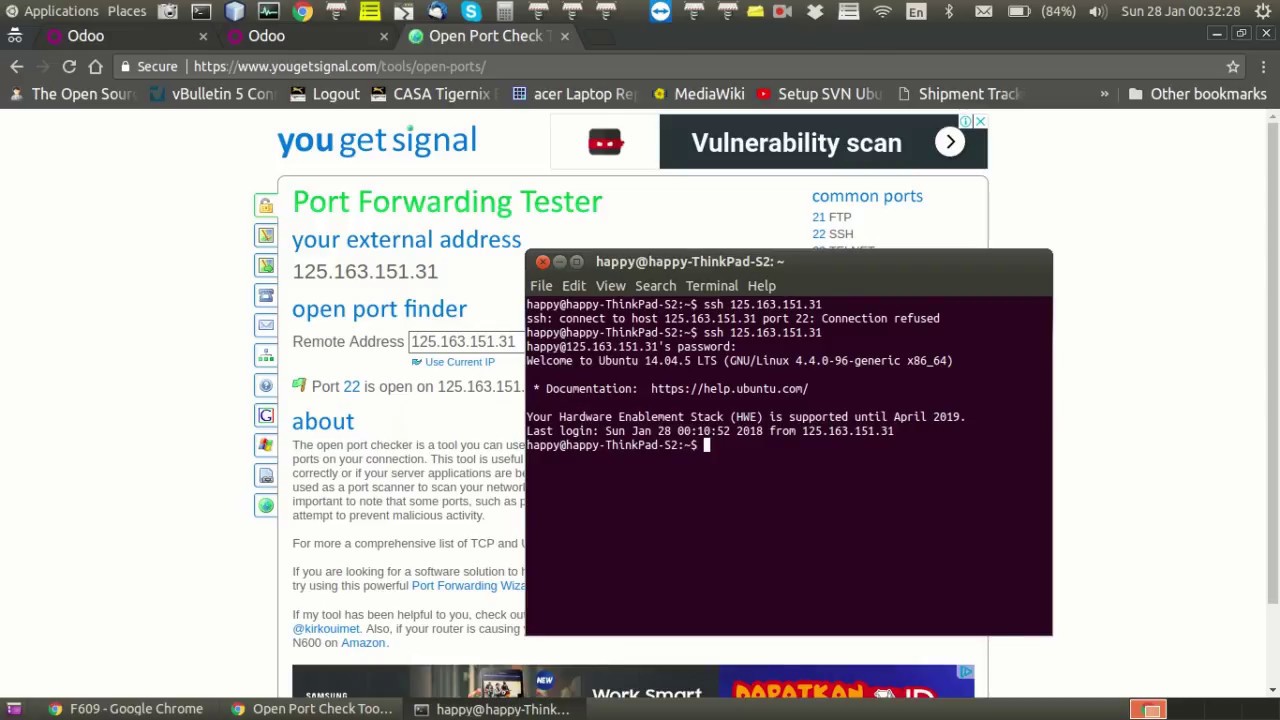Viewport: 1280px width, 720px height.
Task: Open the Other bookmarks folder
Action: pos(1197,94)
